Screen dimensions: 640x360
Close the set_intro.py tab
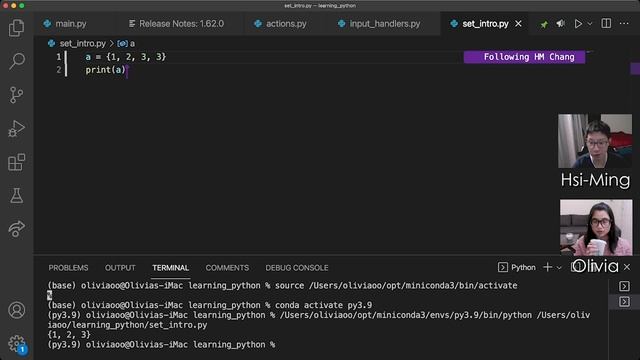[518, 24]
